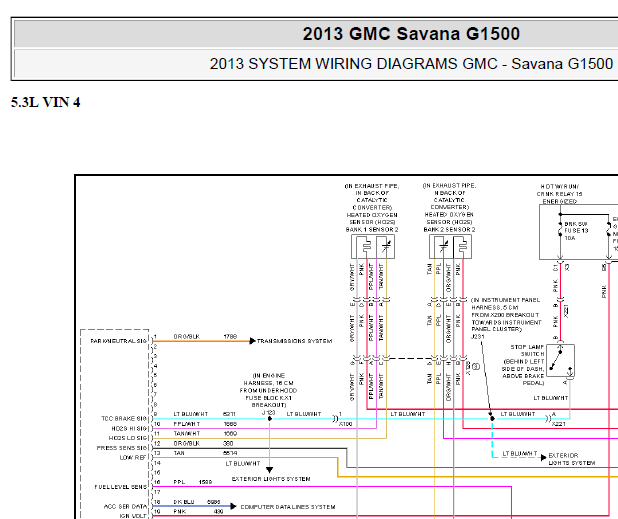Click the down arrowhead below splice J123
The width and height of the screenshot is (618, 519).
(270, 470)
